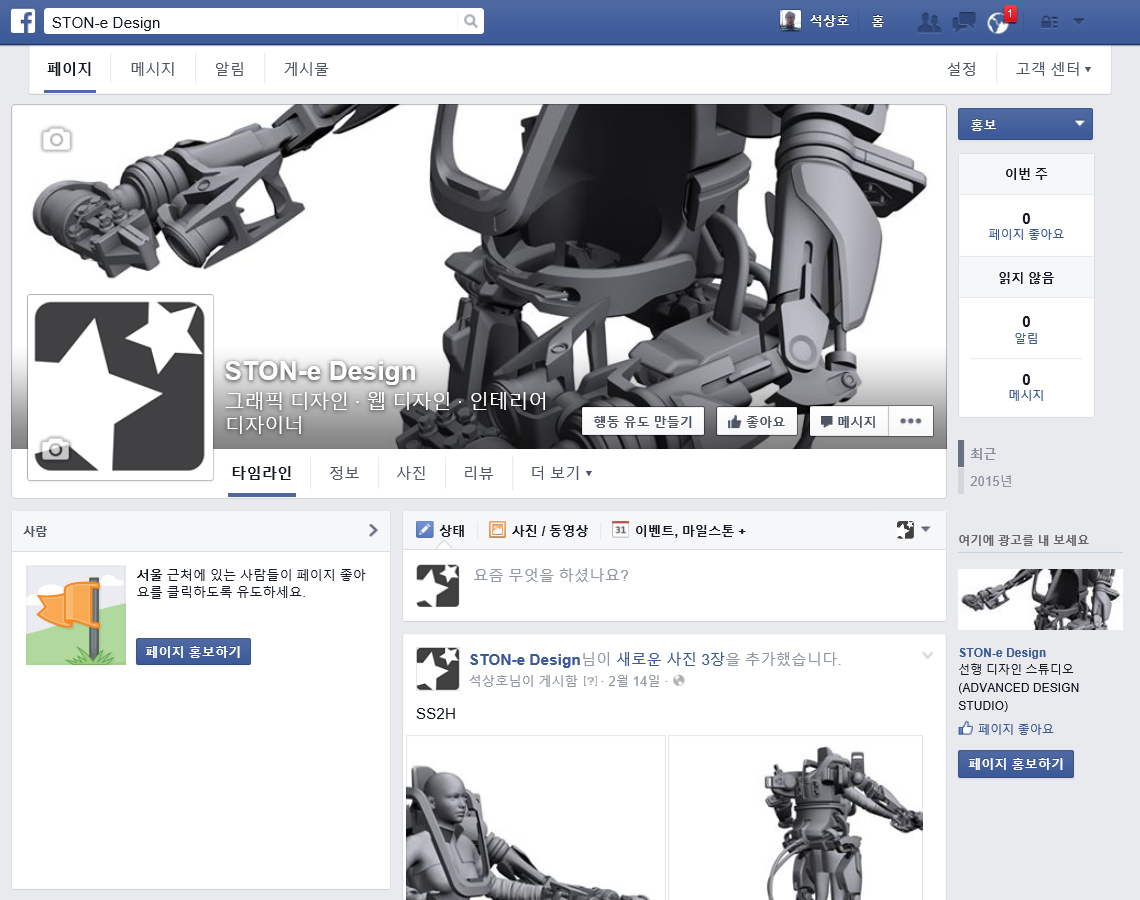Viewport: 1140px width, 900px height.
Task: Click the 메시지 stat link in sidebar
Action: (x=1026, y=395)
